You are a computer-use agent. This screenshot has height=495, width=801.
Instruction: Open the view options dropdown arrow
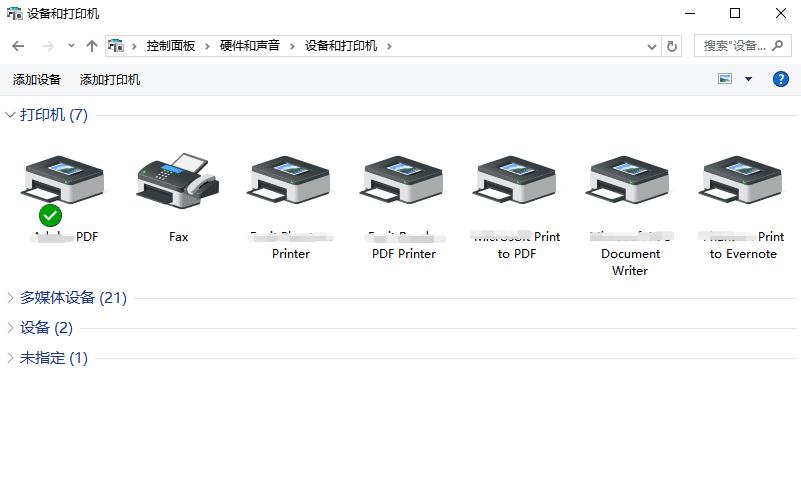tap(748, 79)
